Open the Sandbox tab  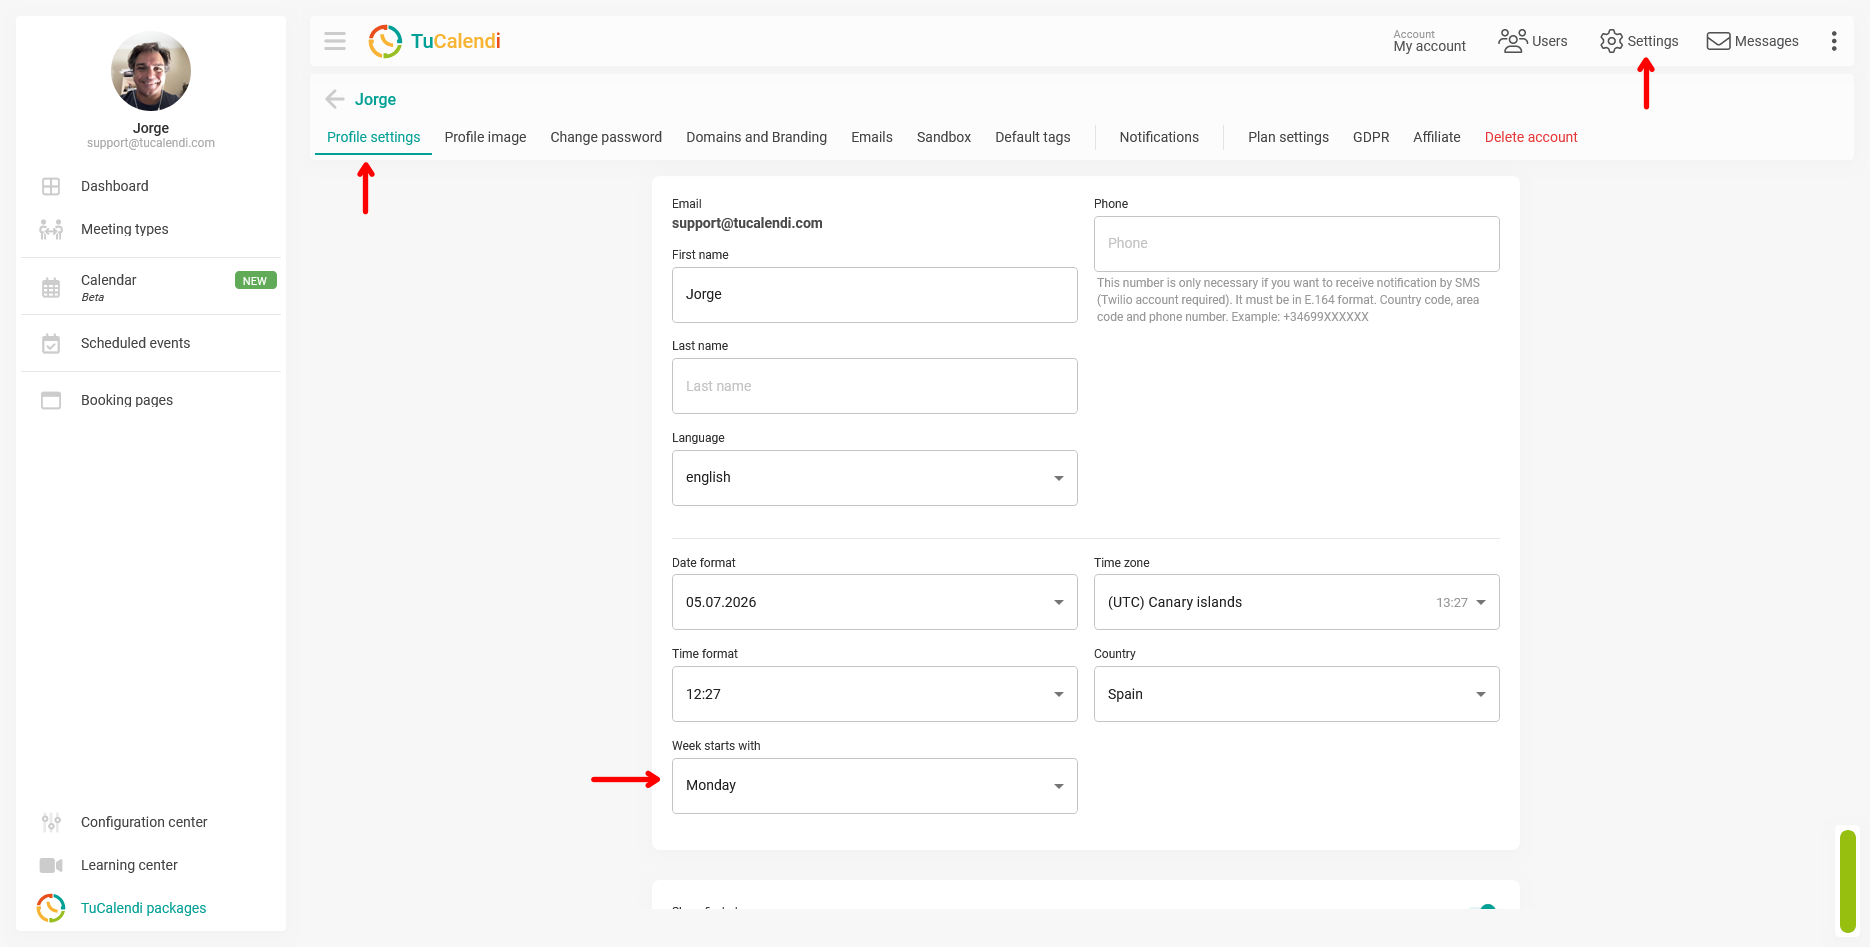point(944,137)
